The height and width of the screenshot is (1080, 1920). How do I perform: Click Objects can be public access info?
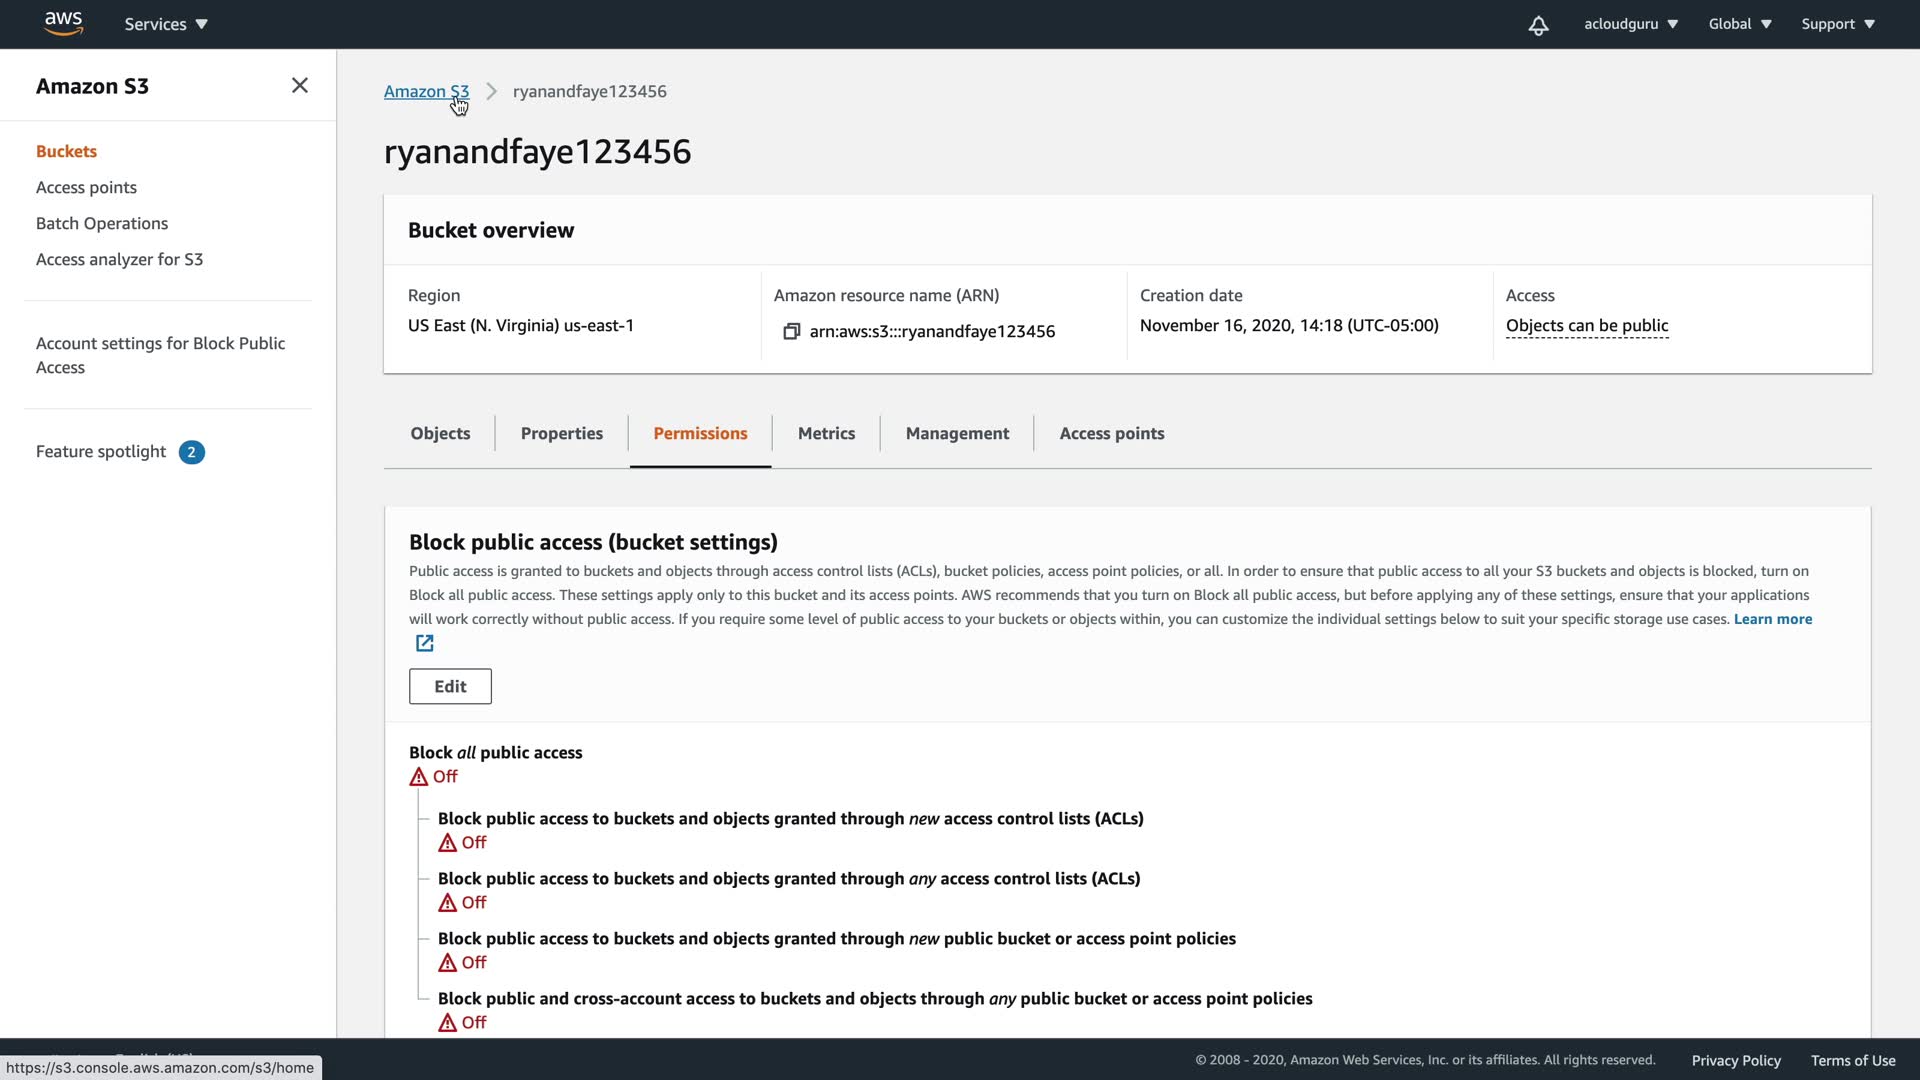click(1586, 325)
